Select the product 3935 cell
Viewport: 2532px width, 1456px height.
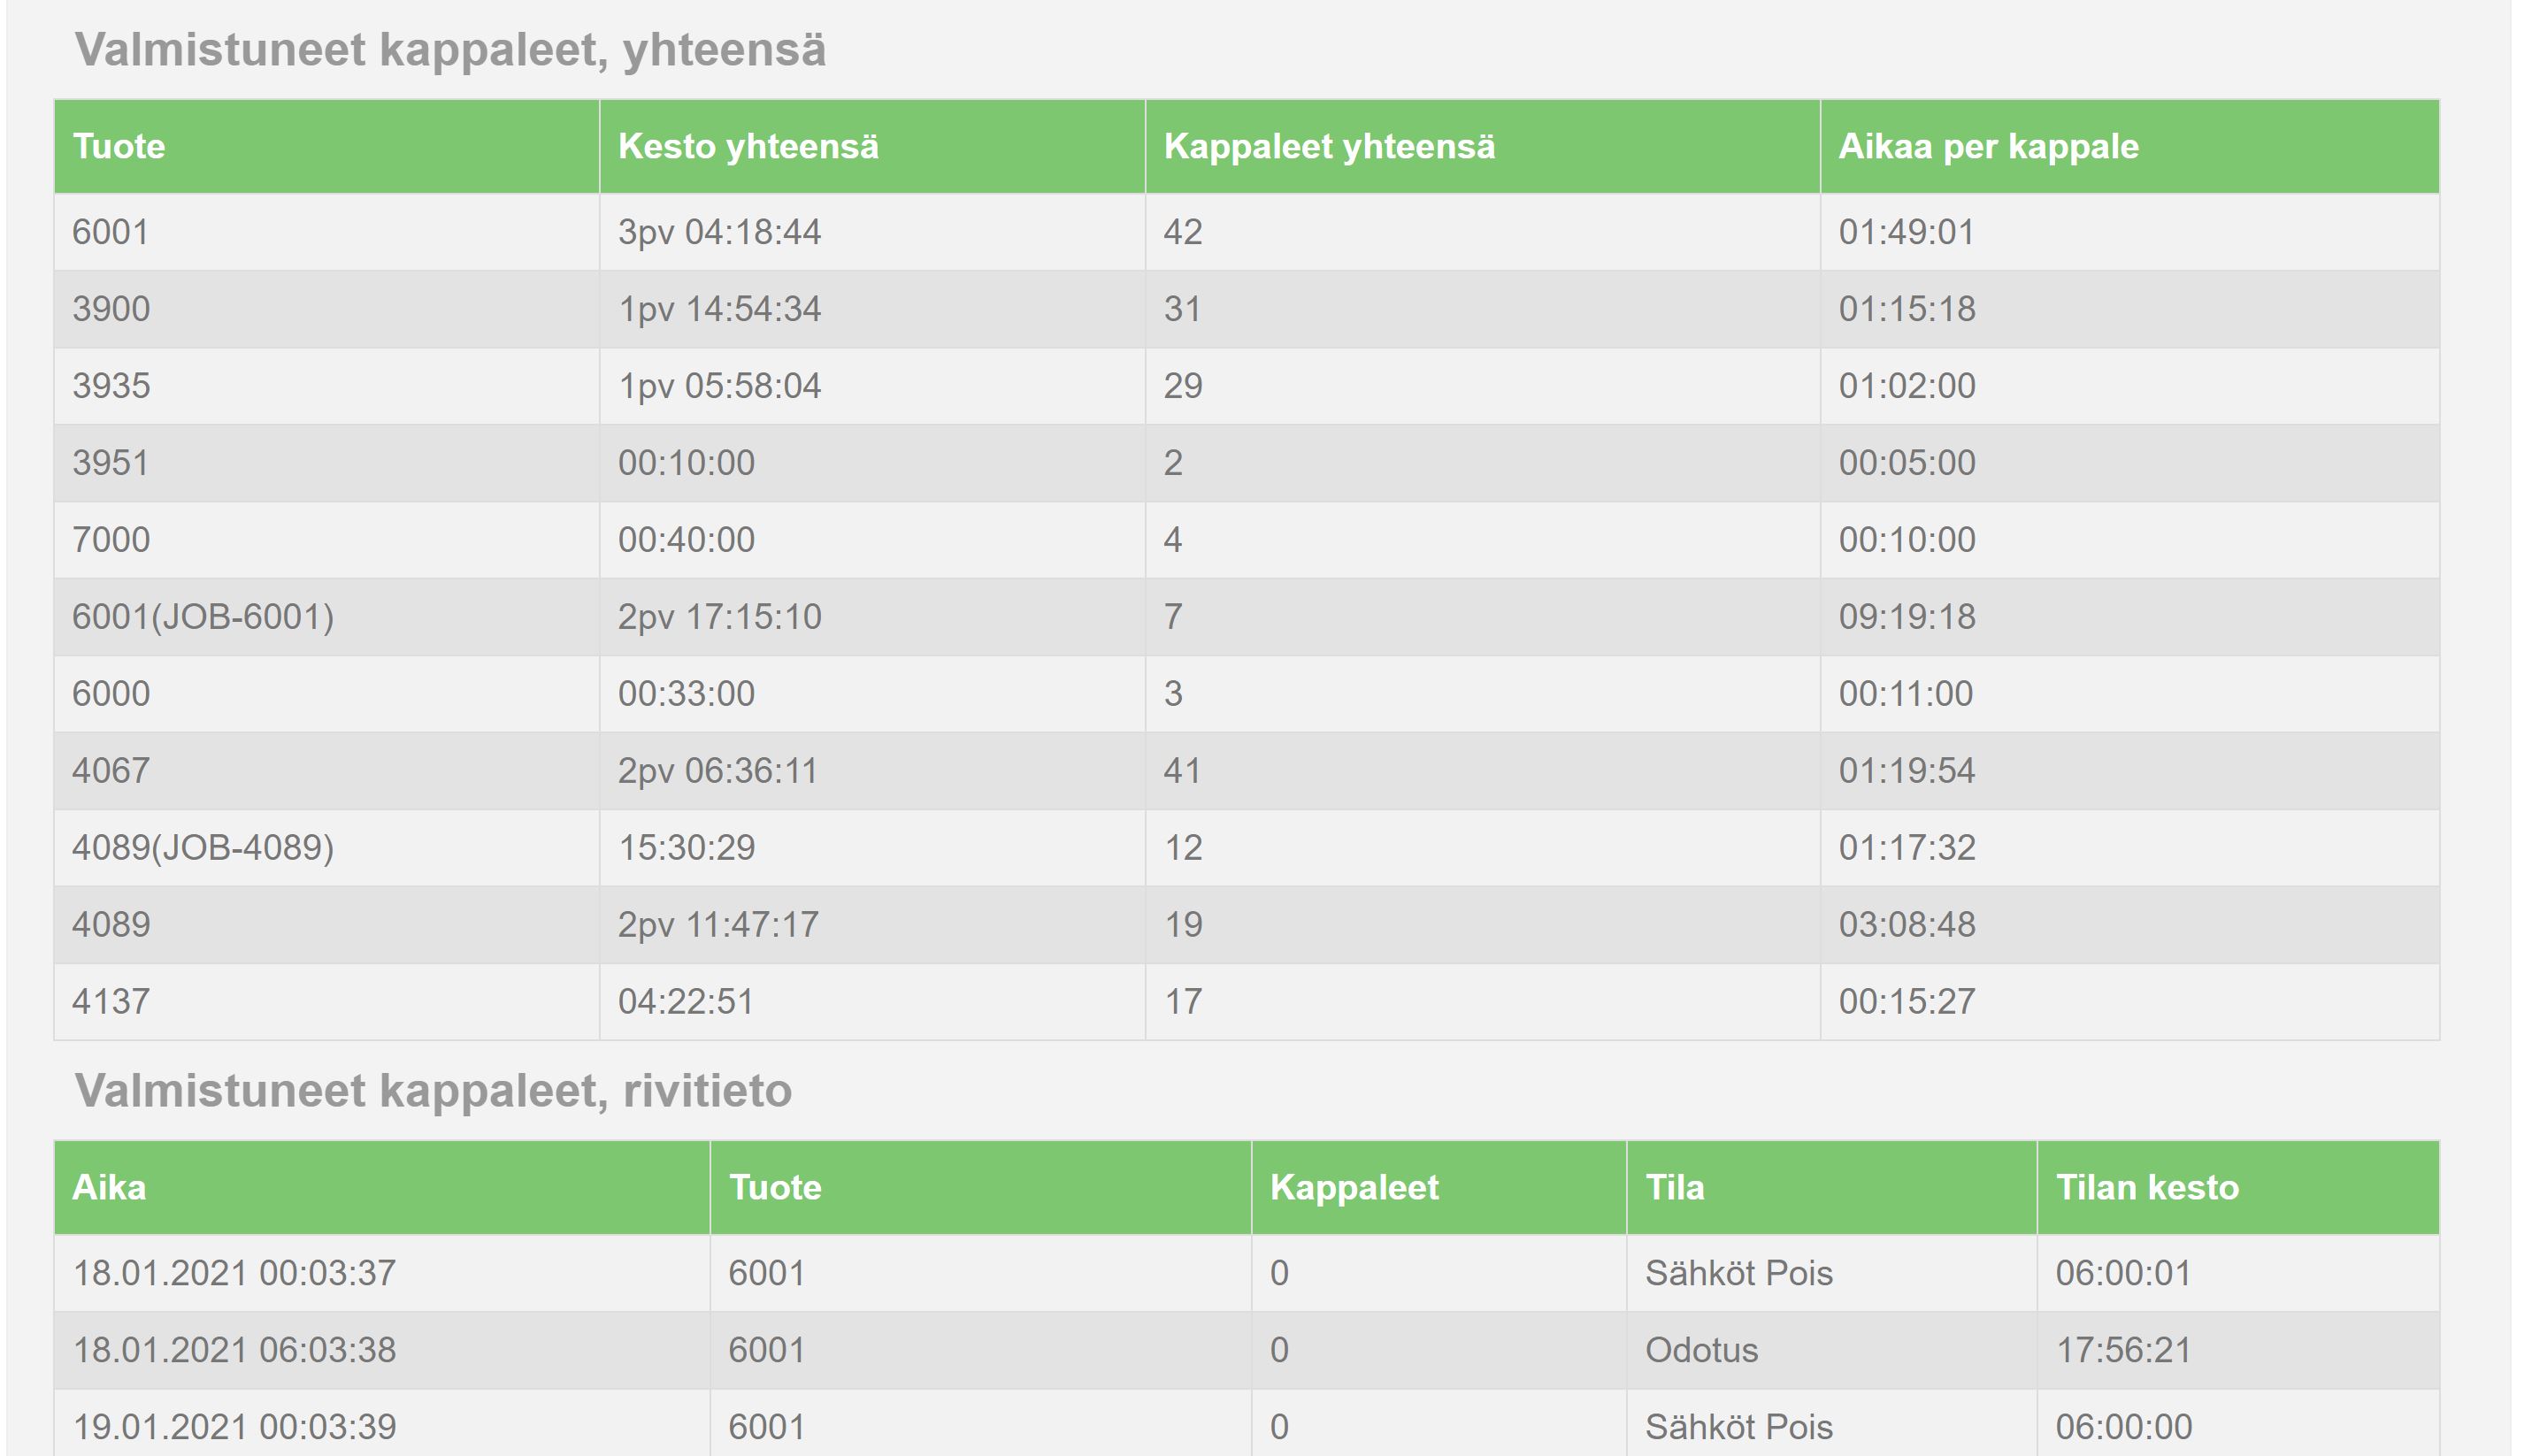[x=111, y=386]
